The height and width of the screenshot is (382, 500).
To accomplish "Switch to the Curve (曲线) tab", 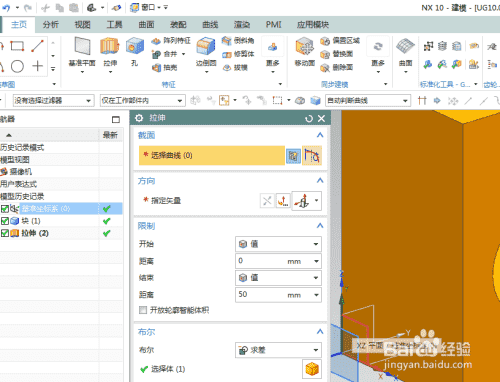I will tap(210, 25).
